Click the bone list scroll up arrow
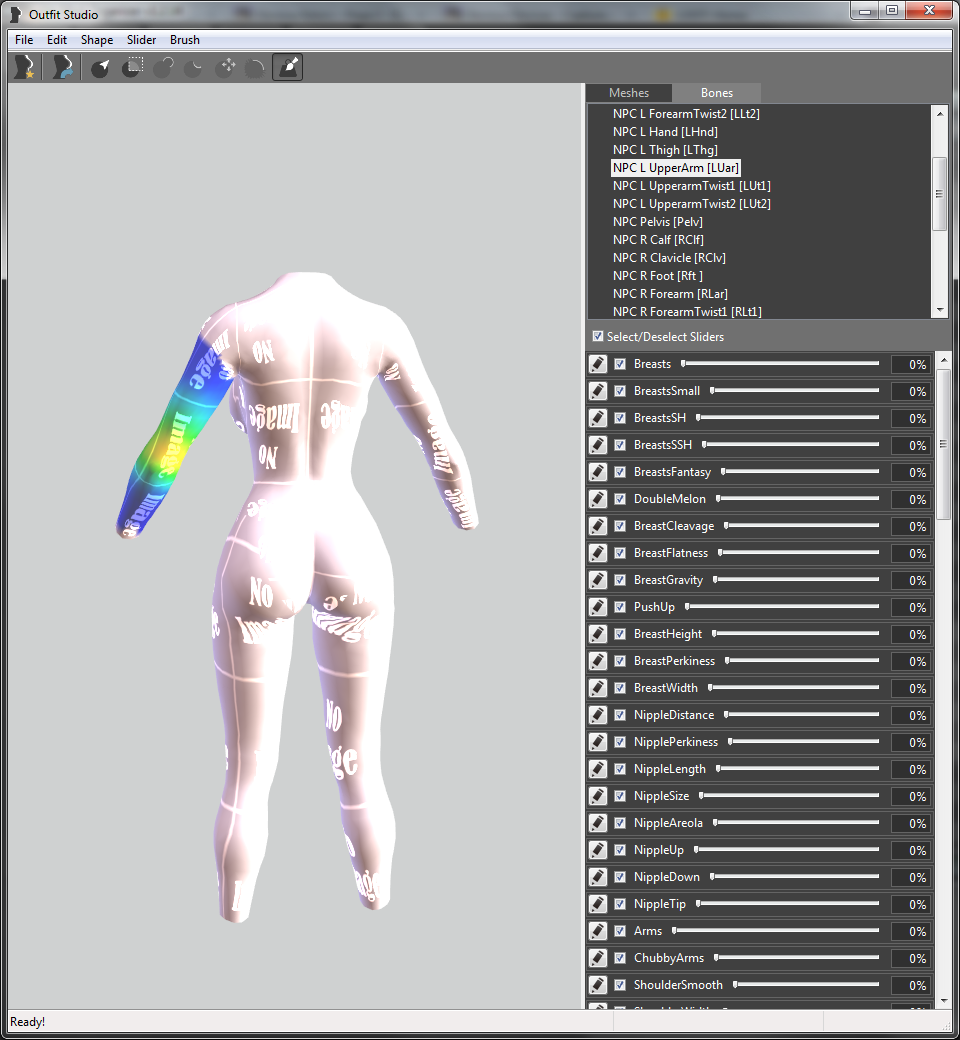Viewport: 960px width, 1040px height. 939,114
